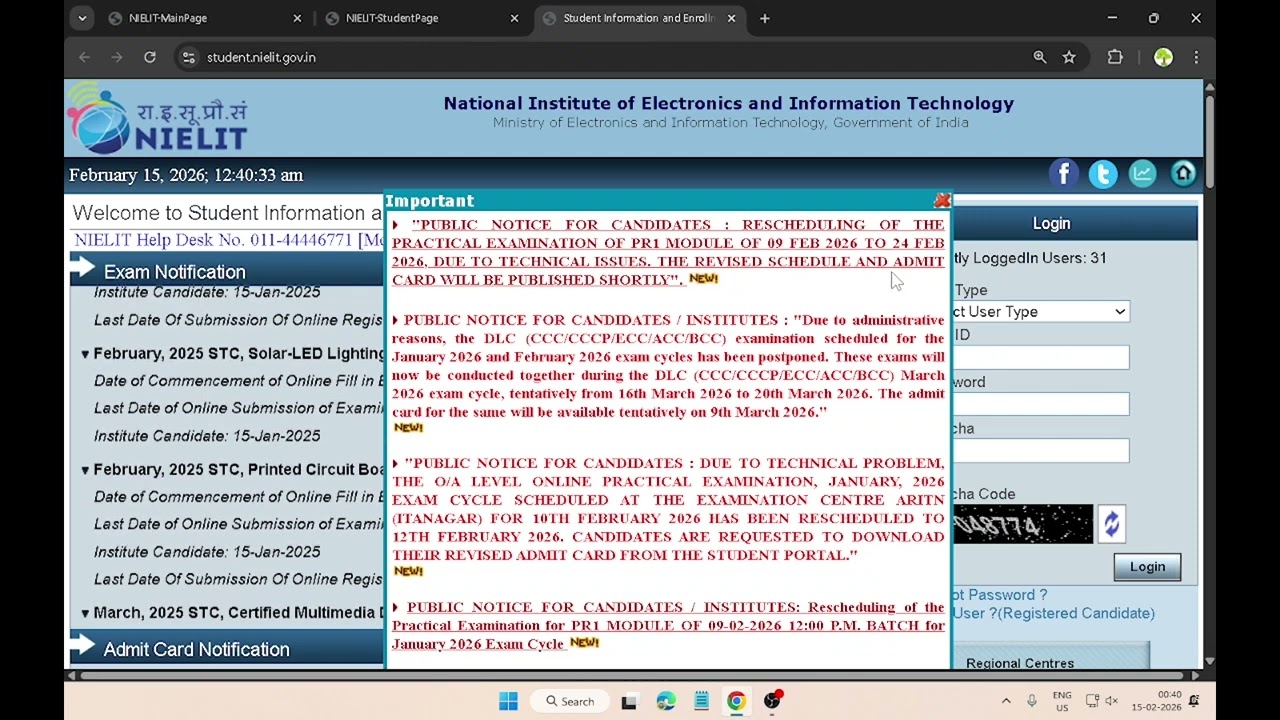Show hidden system tray icons
1280x720 pixels.
(x=1006, y=701)
